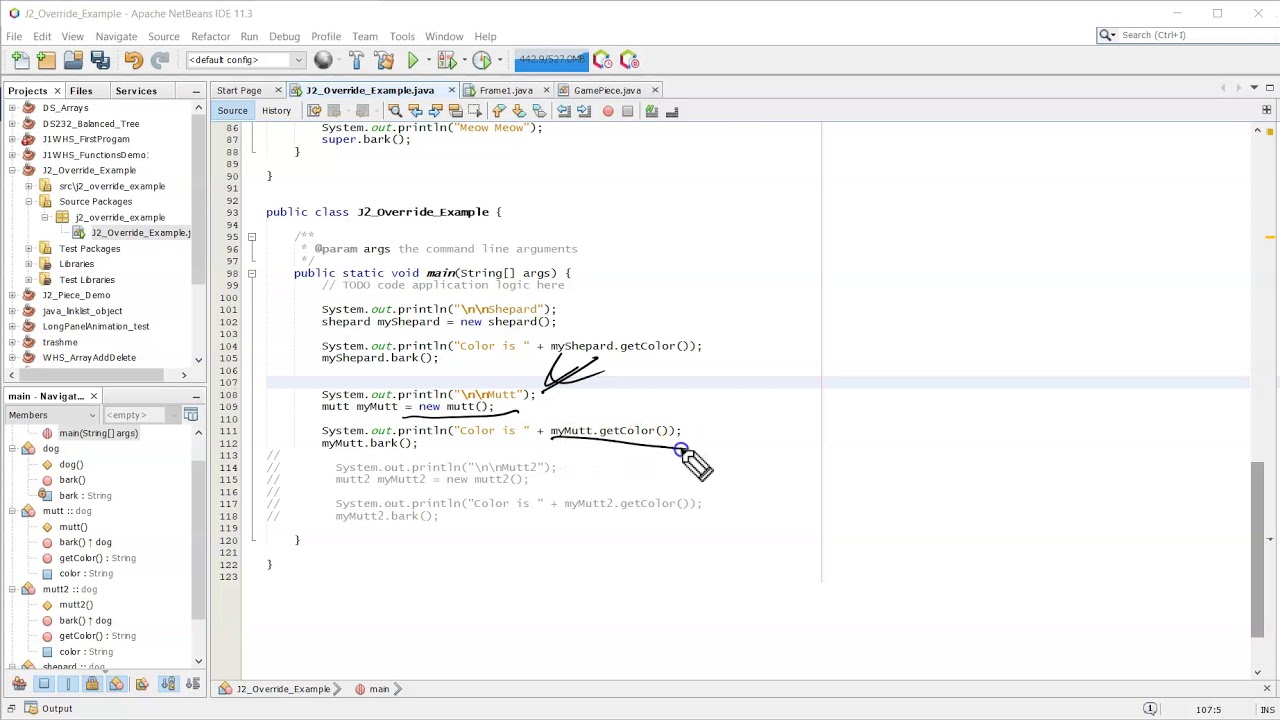Run the project with green arrow
Screen dimensions: 1280x720
point(412,61)
